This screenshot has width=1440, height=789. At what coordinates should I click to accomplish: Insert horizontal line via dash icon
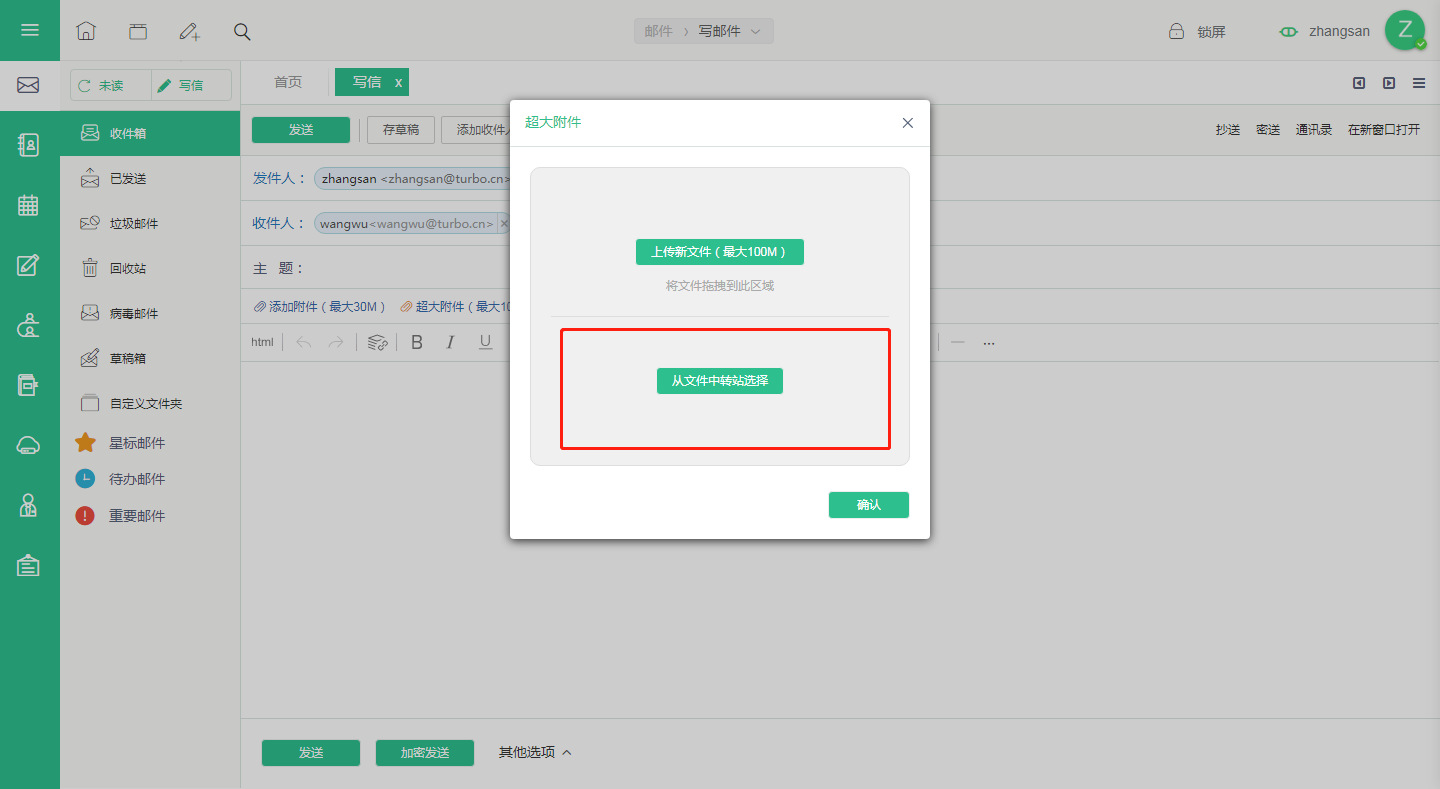click(958, 342)
